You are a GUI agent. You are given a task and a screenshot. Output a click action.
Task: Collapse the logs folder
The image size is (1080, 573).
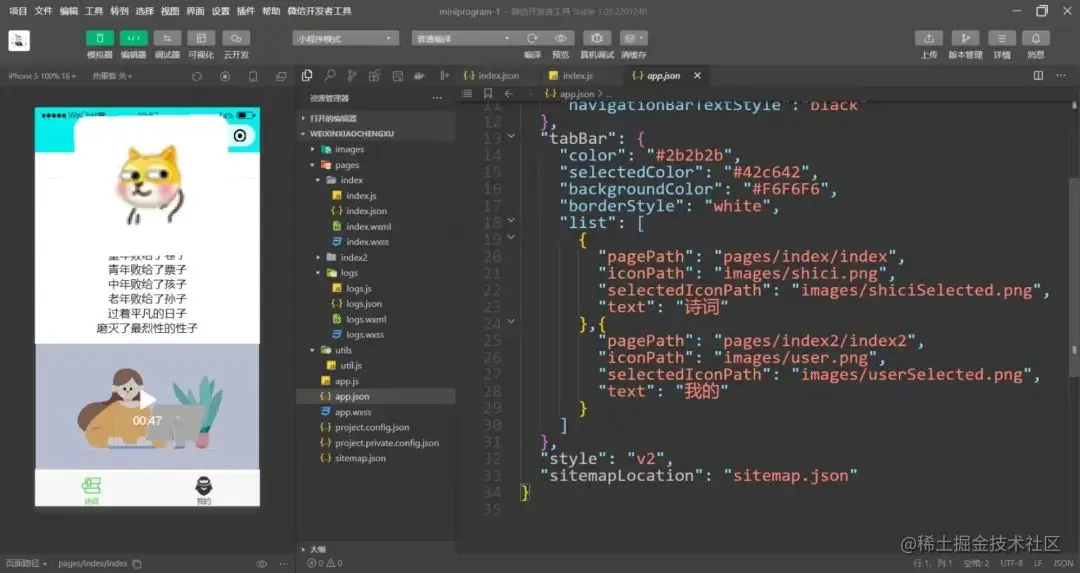(x=349, y=273)
